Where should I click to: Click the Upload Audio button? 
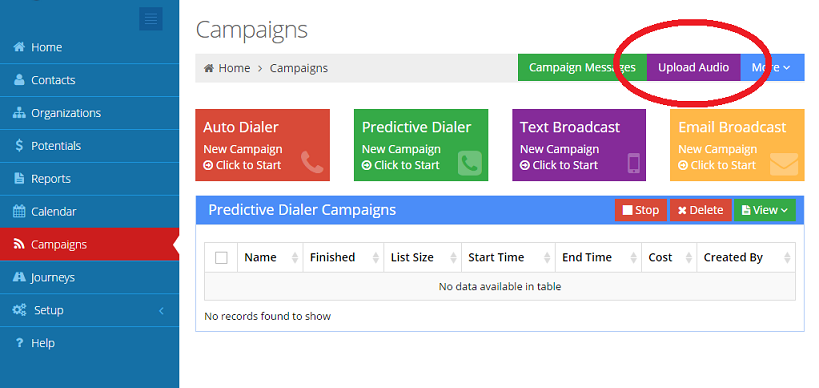point(694,67)
